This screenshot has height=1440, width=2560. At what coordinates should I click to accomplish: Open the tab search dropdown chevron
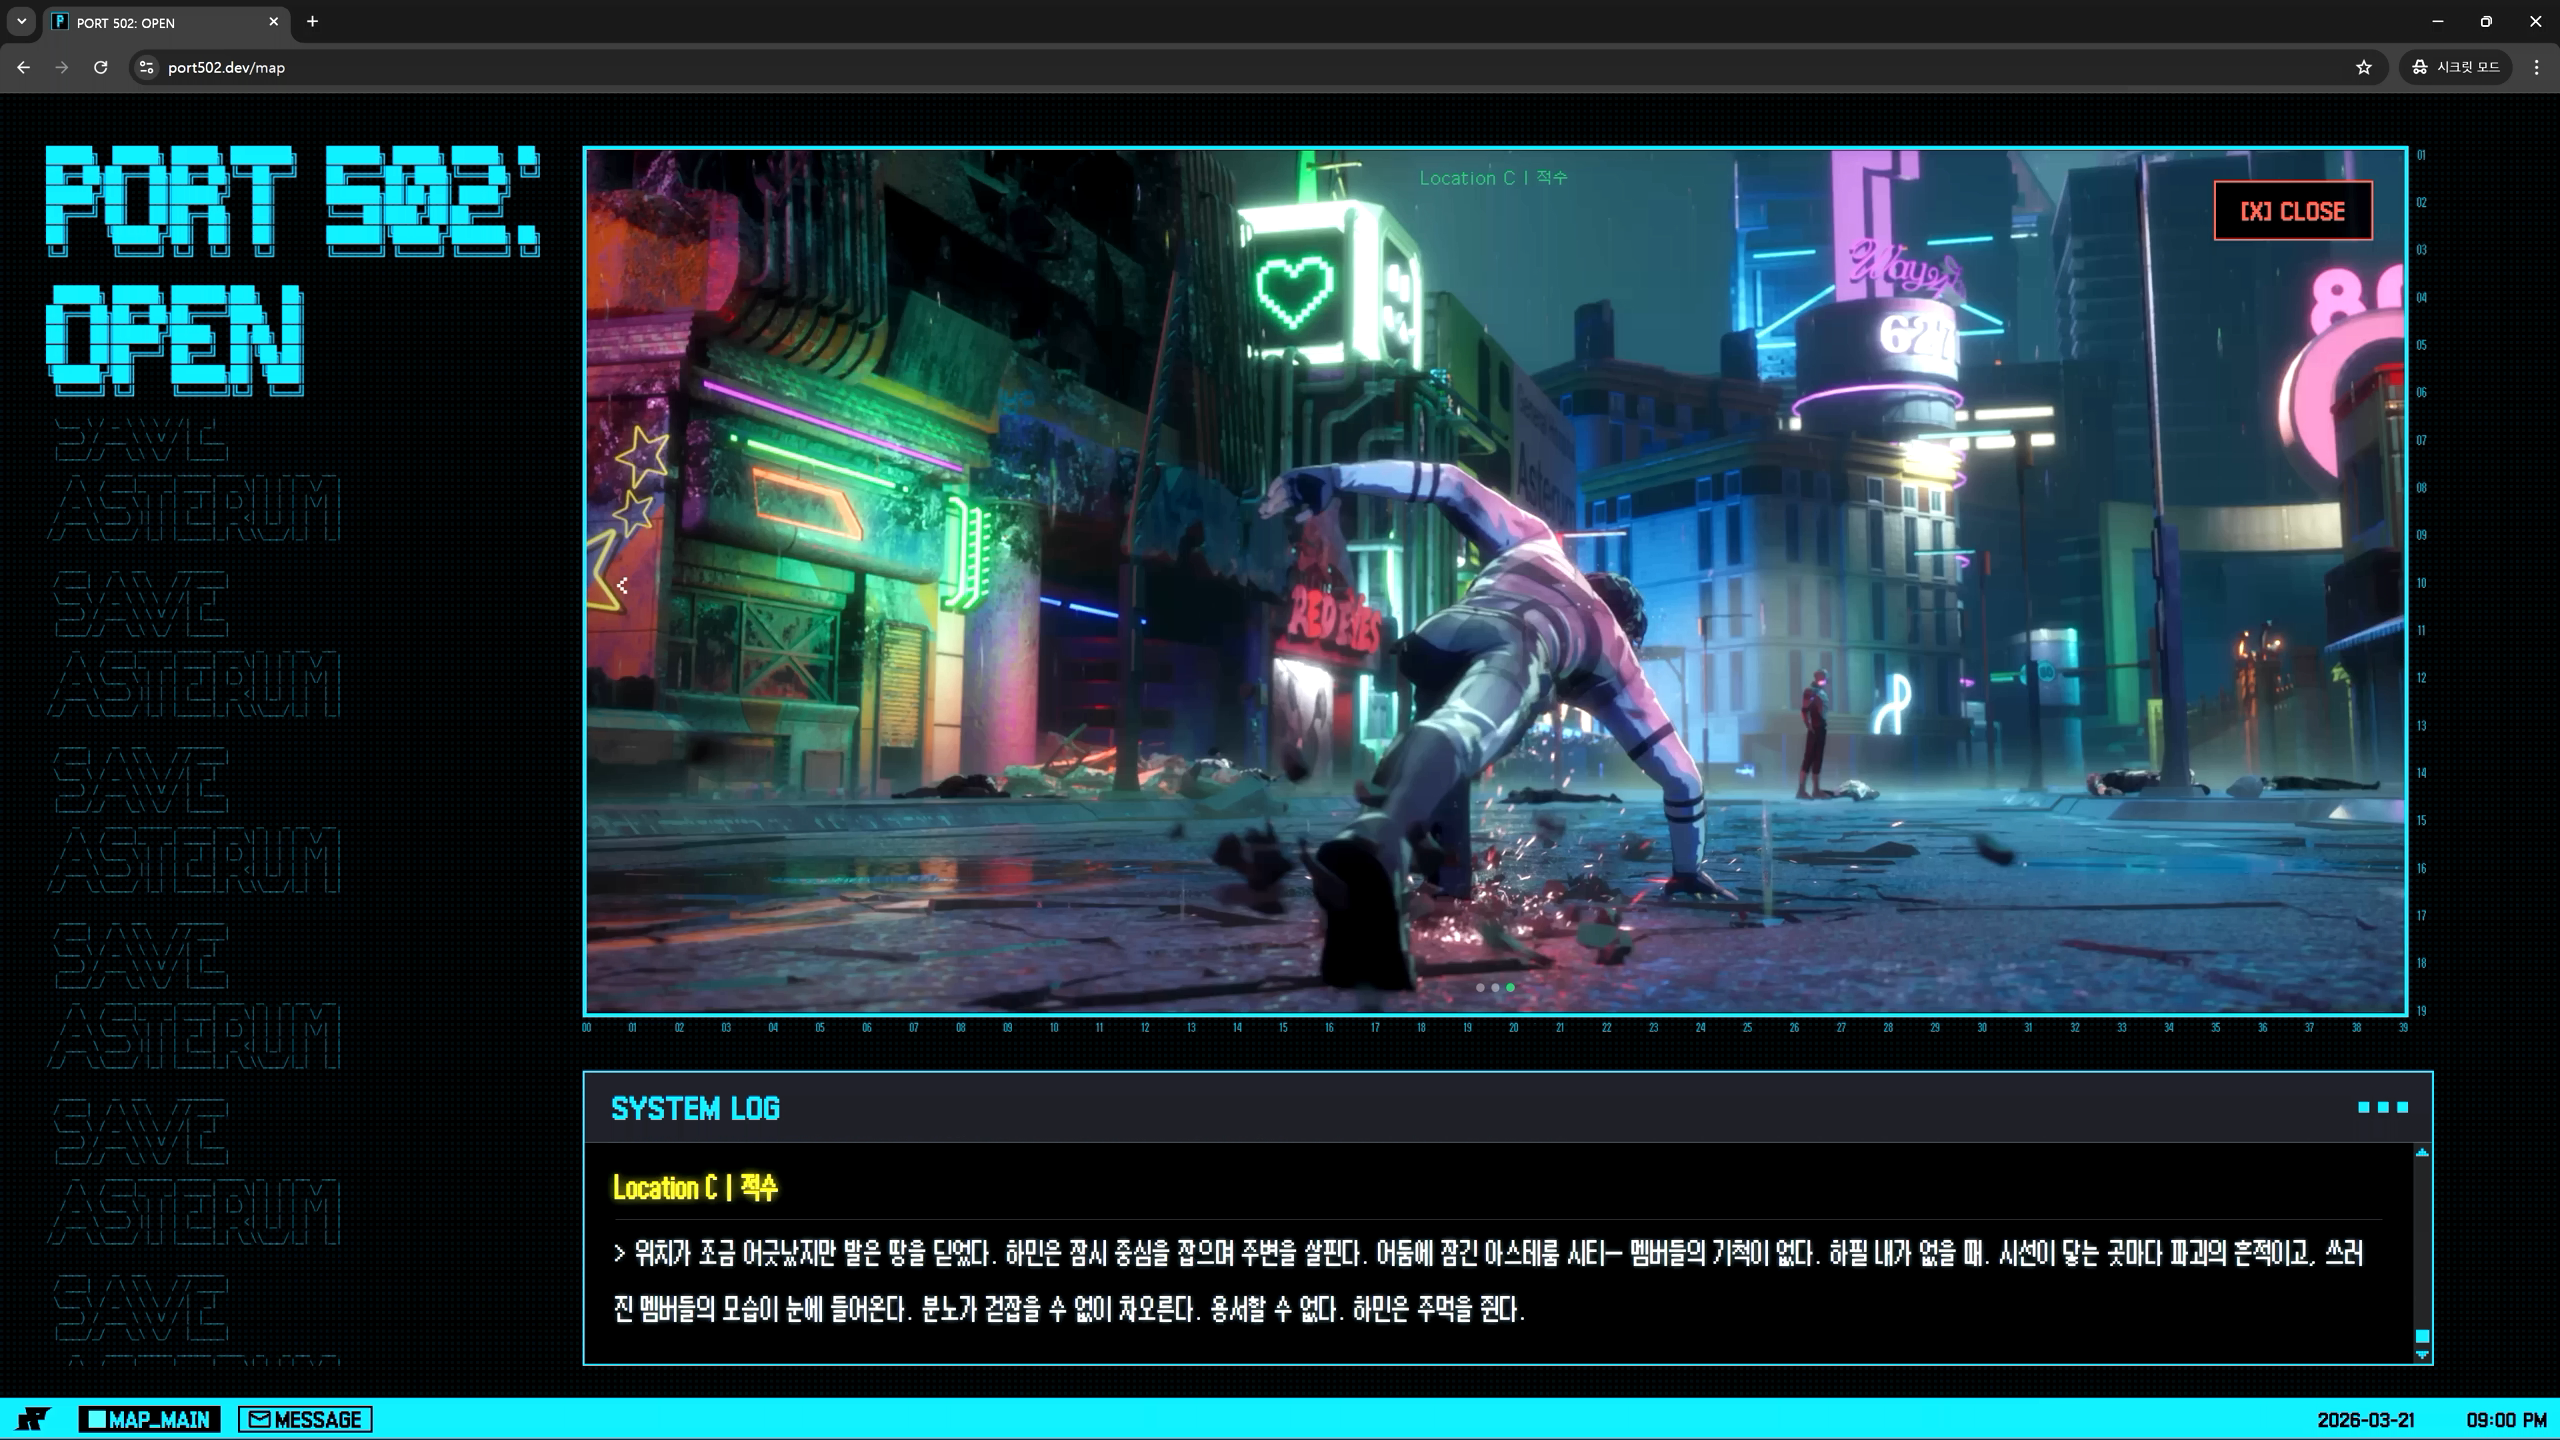[x=21, y=21]
